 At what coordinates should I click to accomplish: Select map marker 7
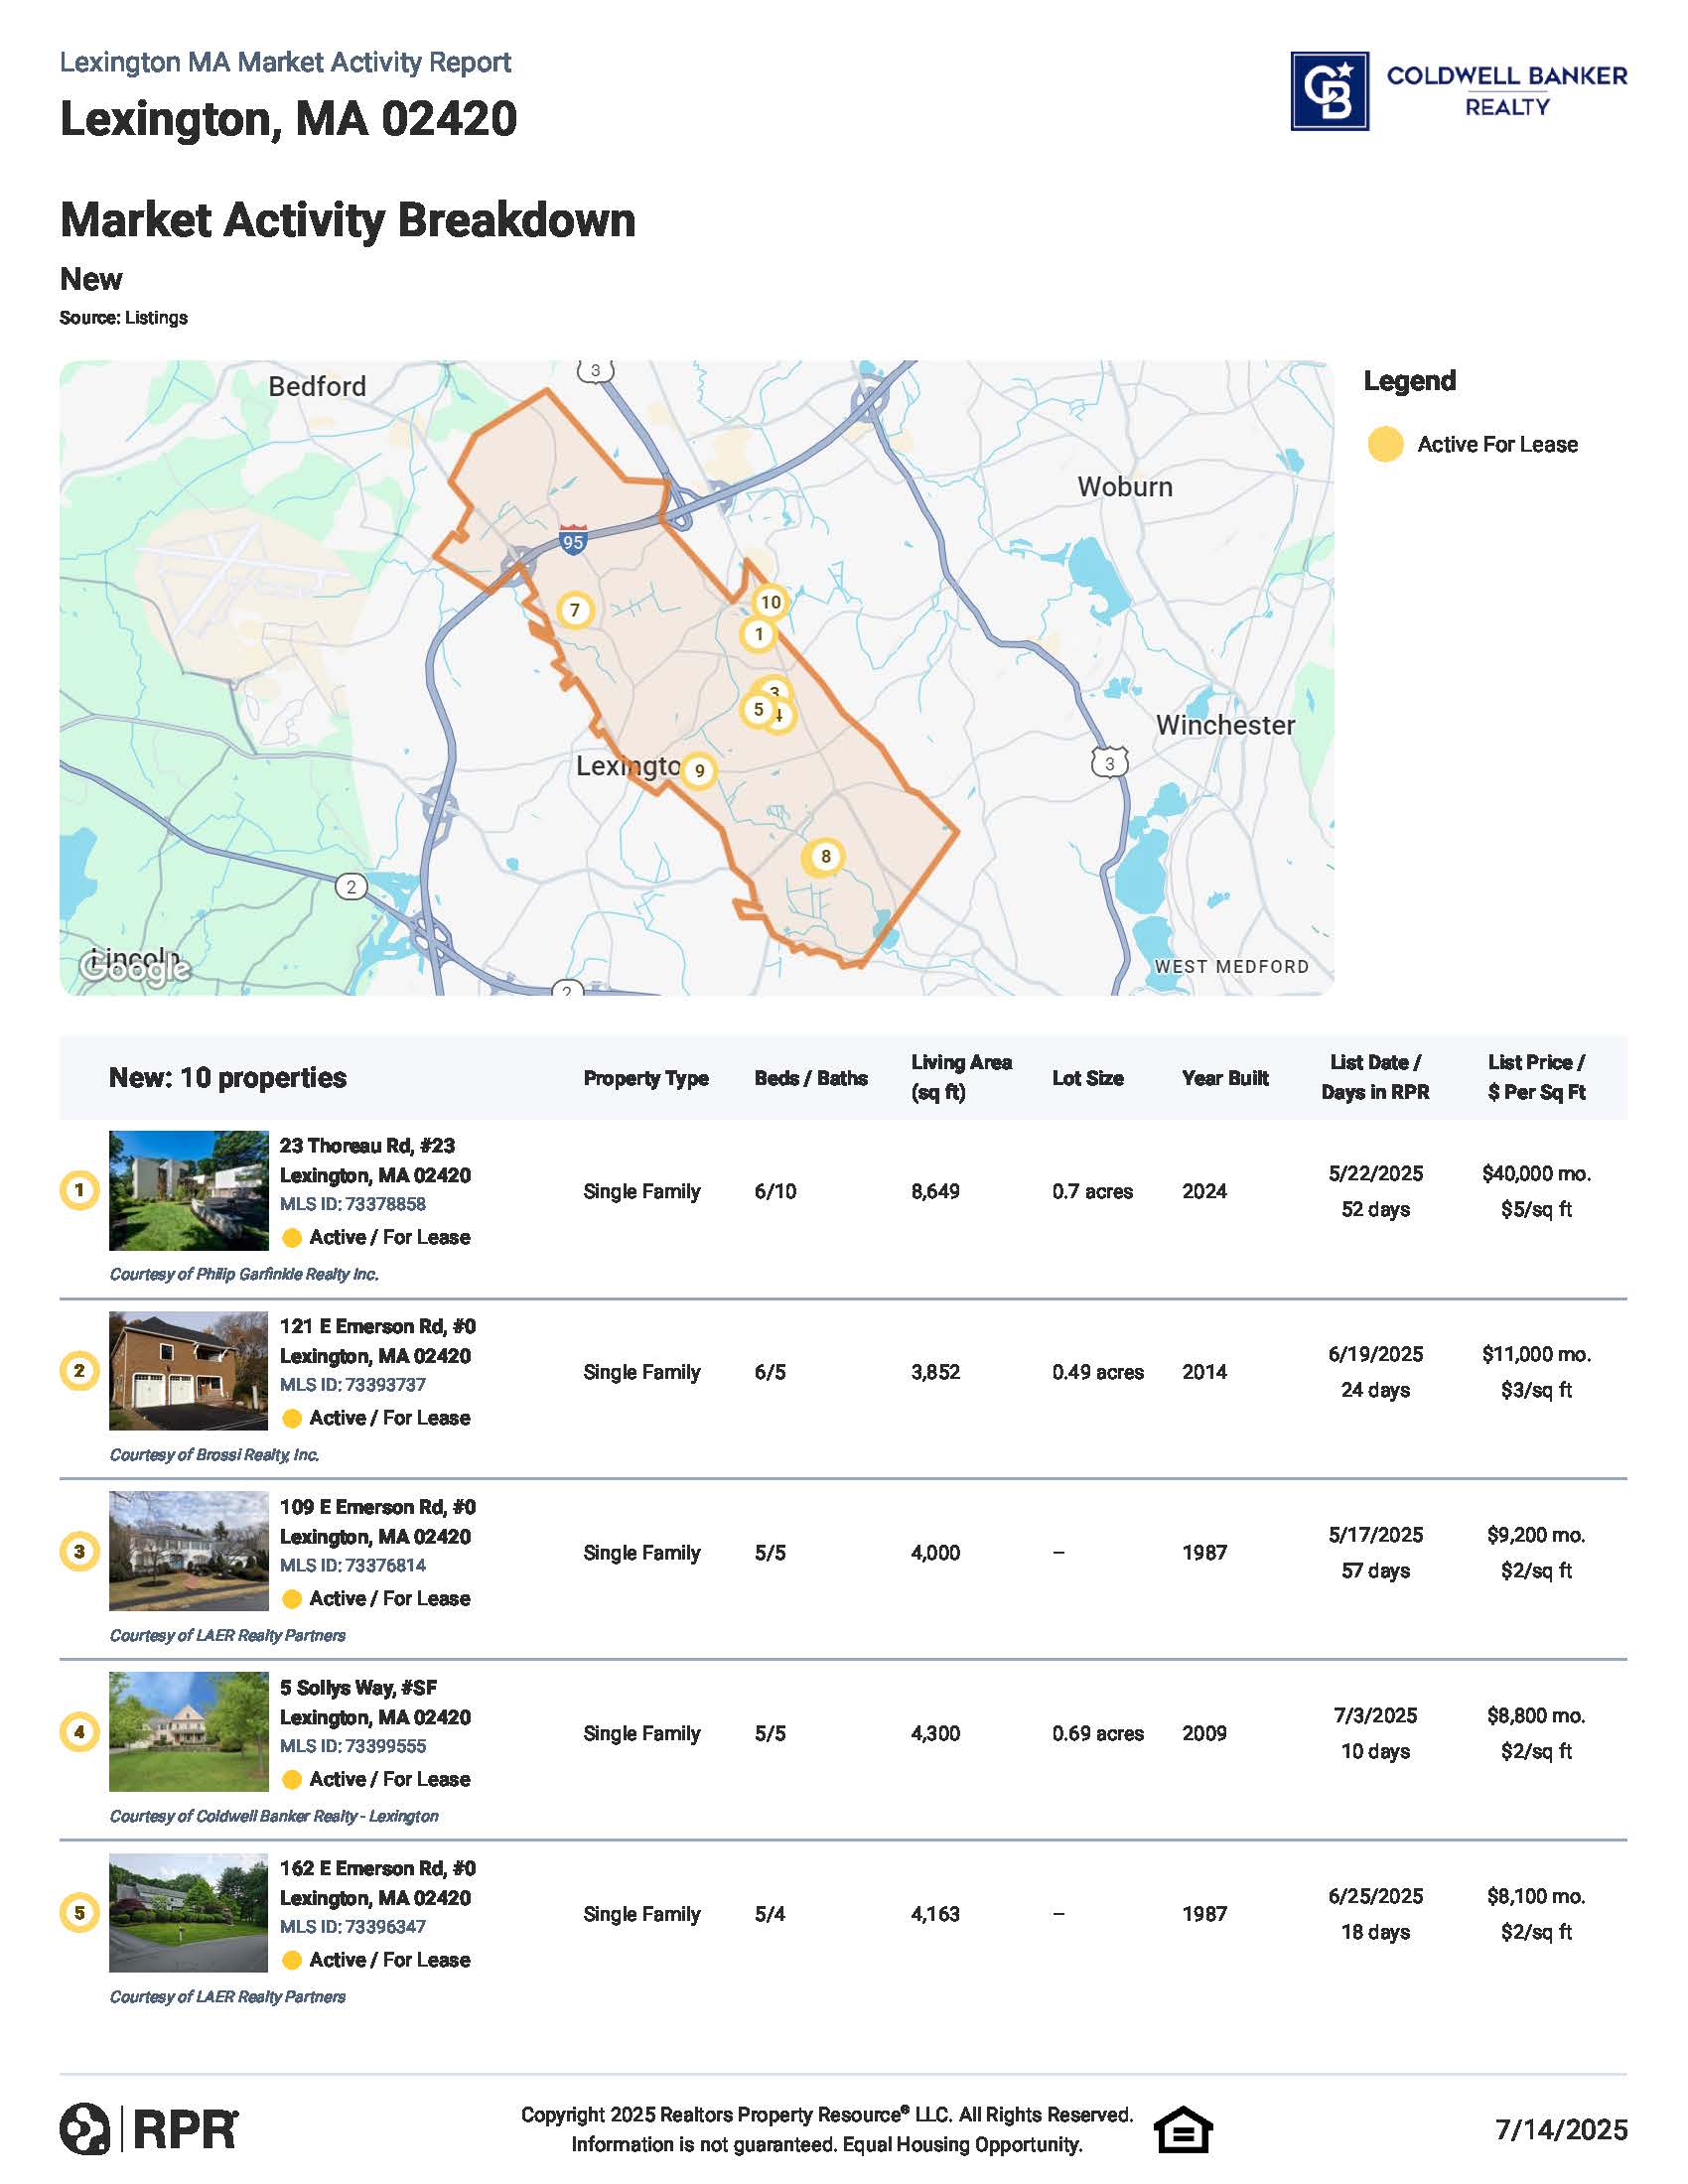click(574, 610)
